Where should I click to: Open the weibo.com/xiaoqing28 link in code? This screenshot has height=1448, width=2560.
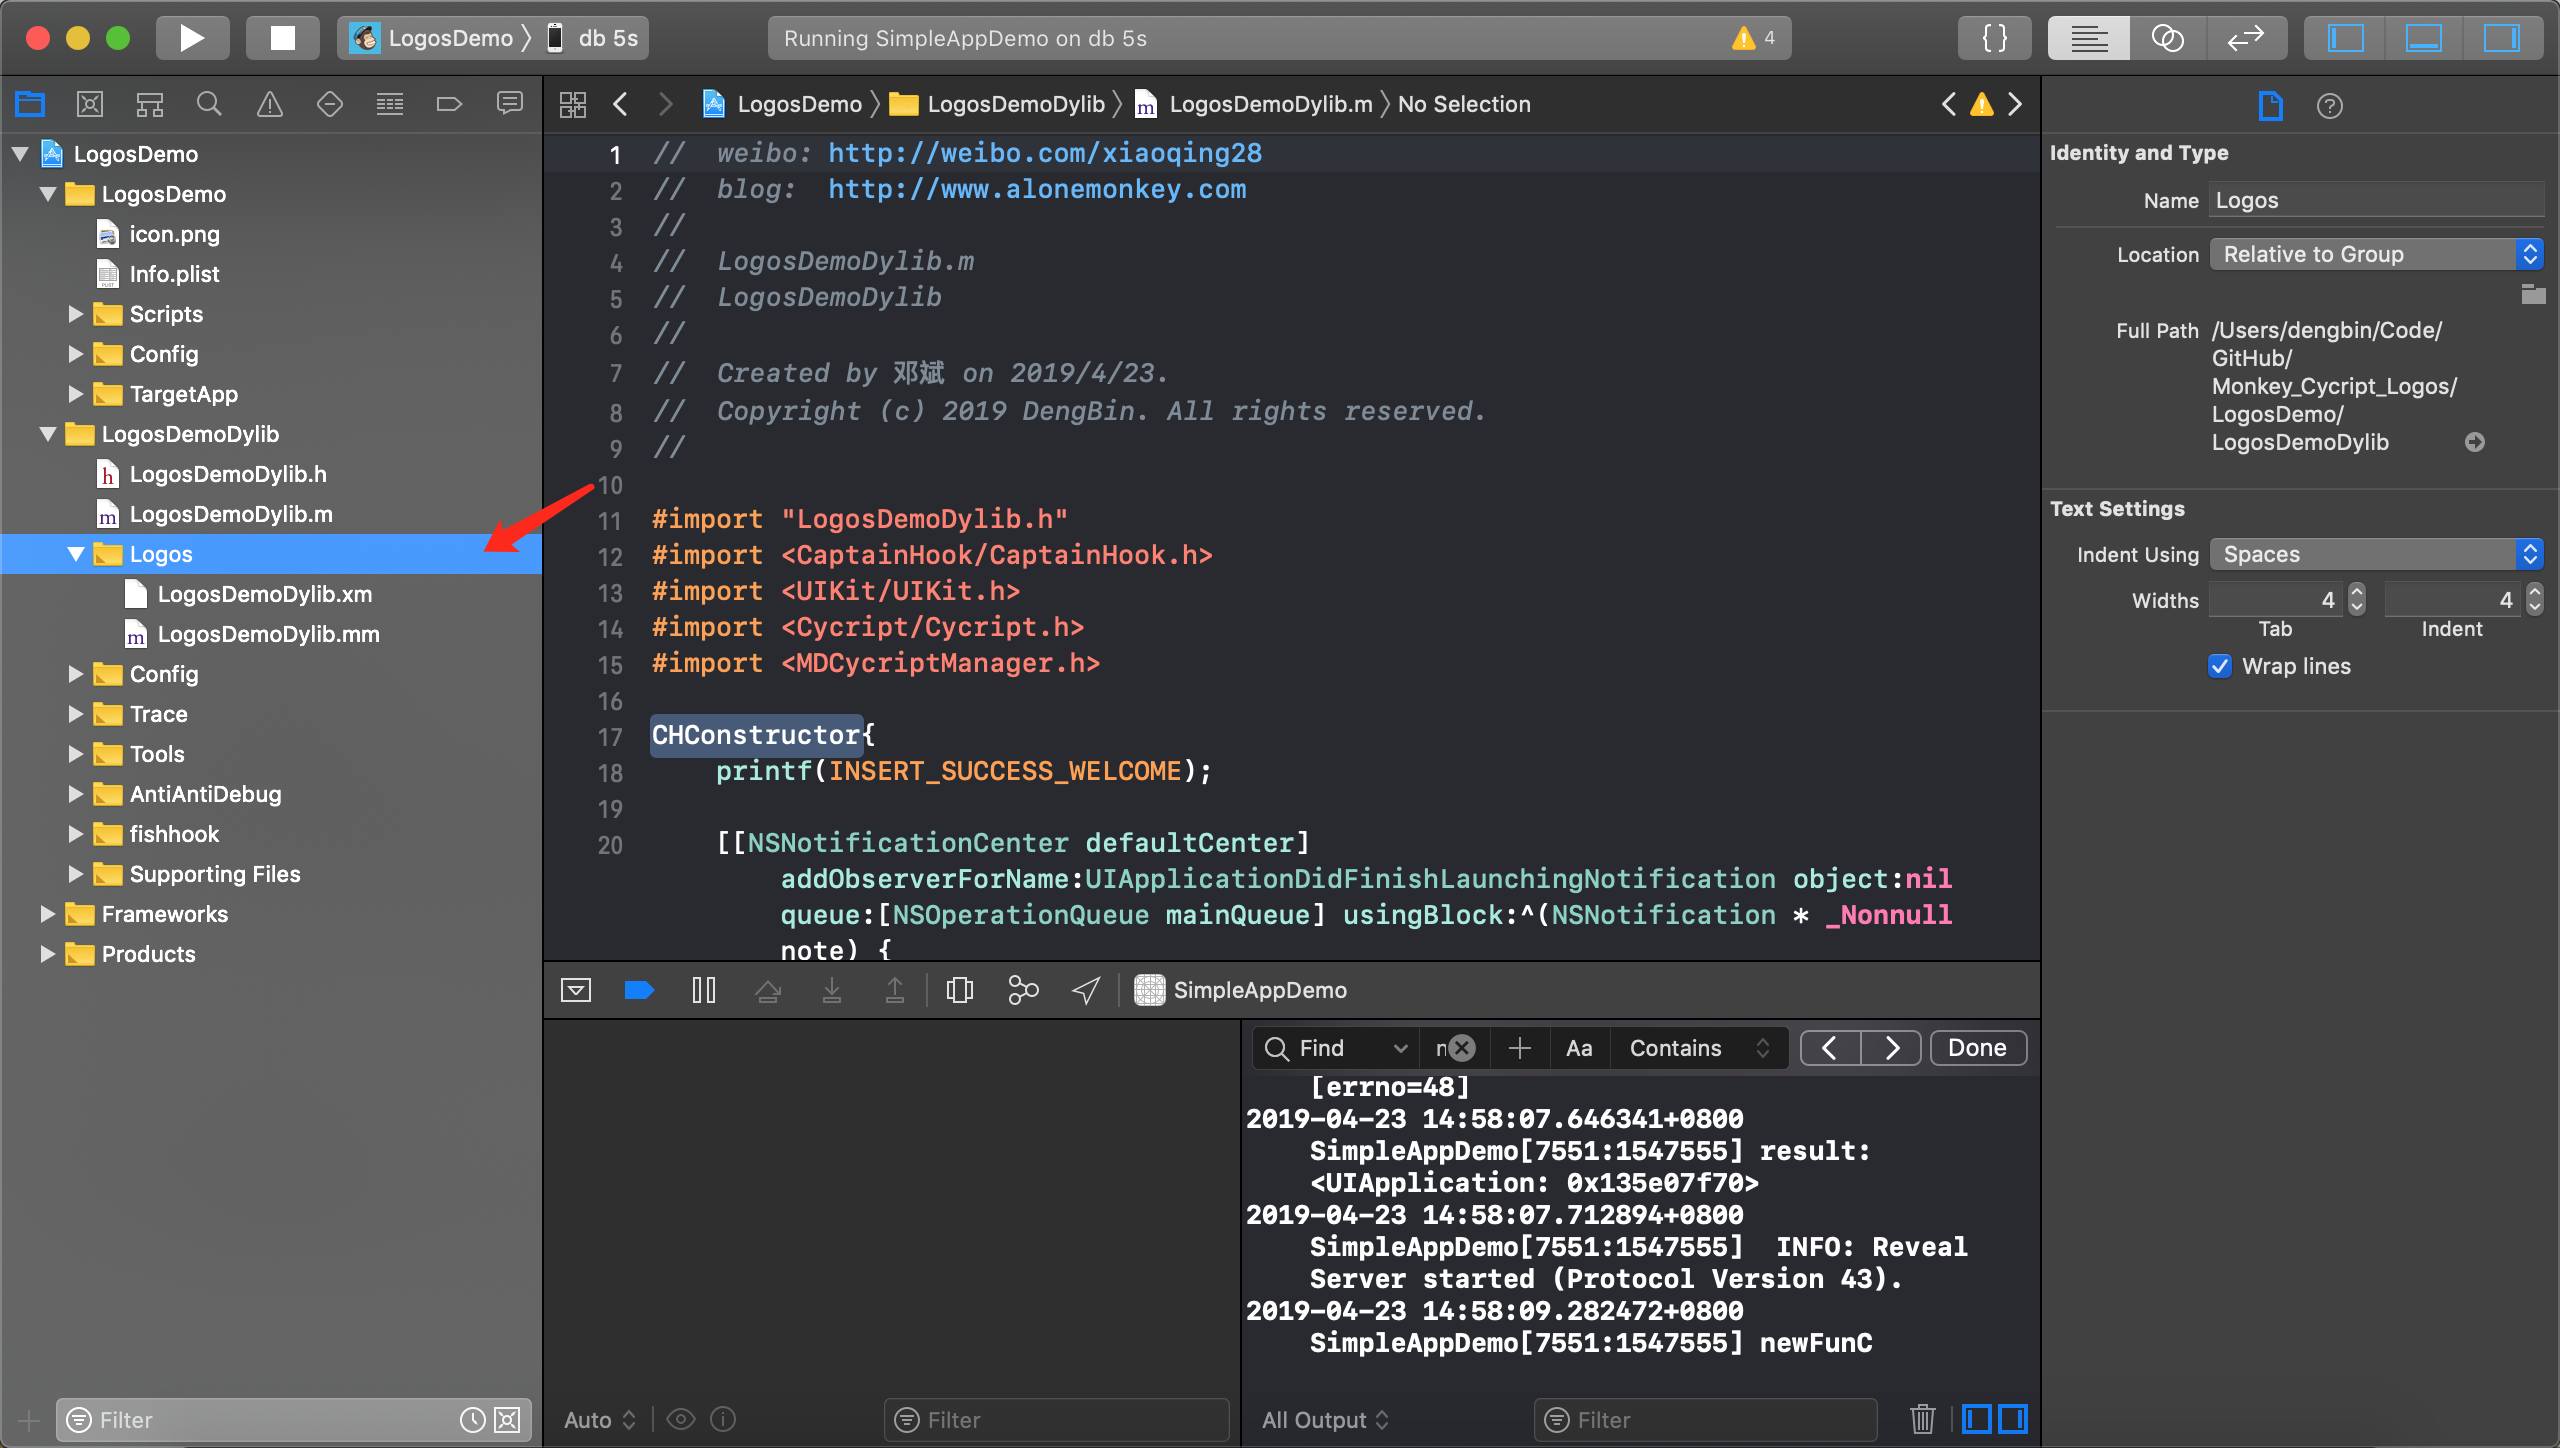tap(1044, 153)
